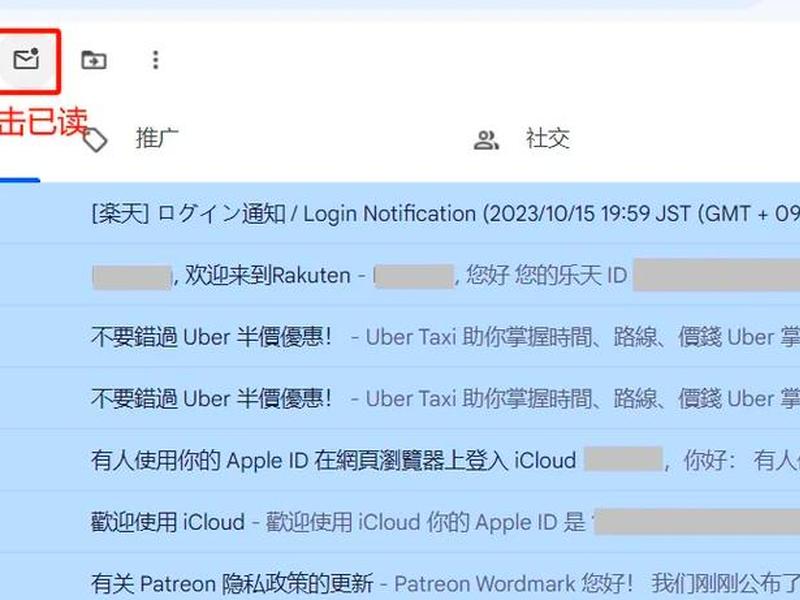Open the first 不要錯過 Uber 半價優惠 email
Screen dimensions: 800x600
pos(400,337)
